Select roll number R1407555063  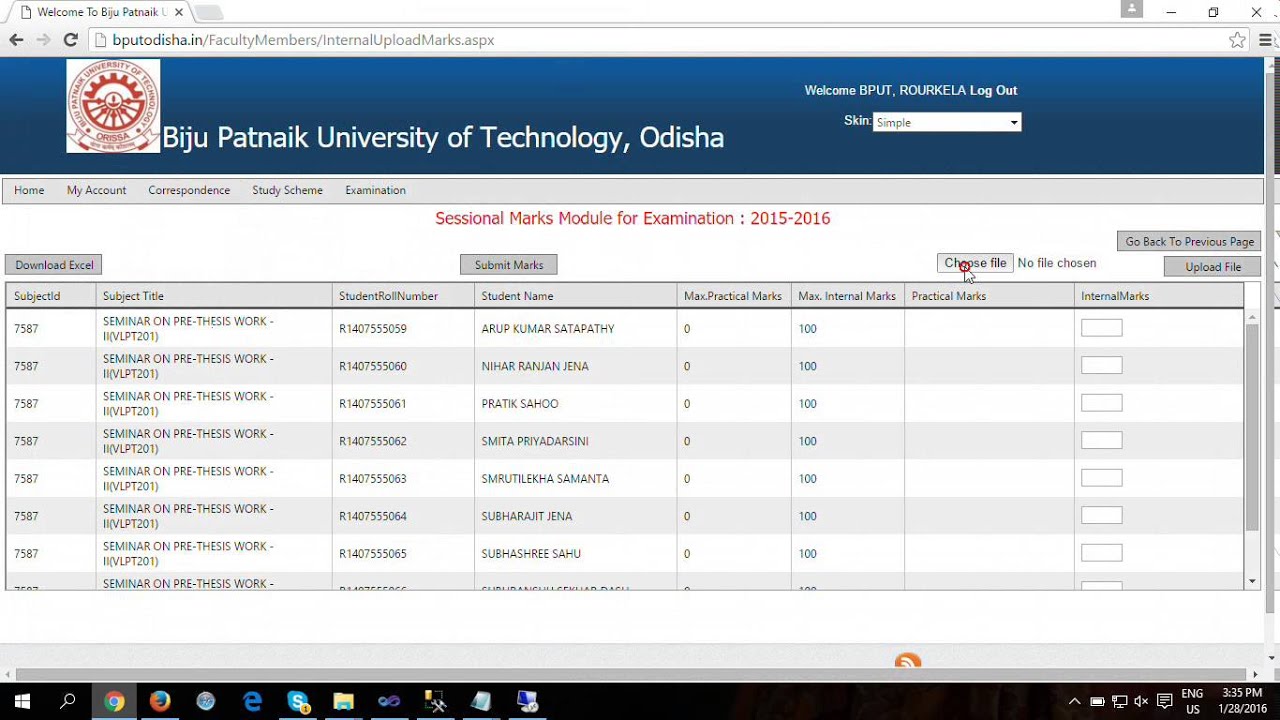[372, 479]
